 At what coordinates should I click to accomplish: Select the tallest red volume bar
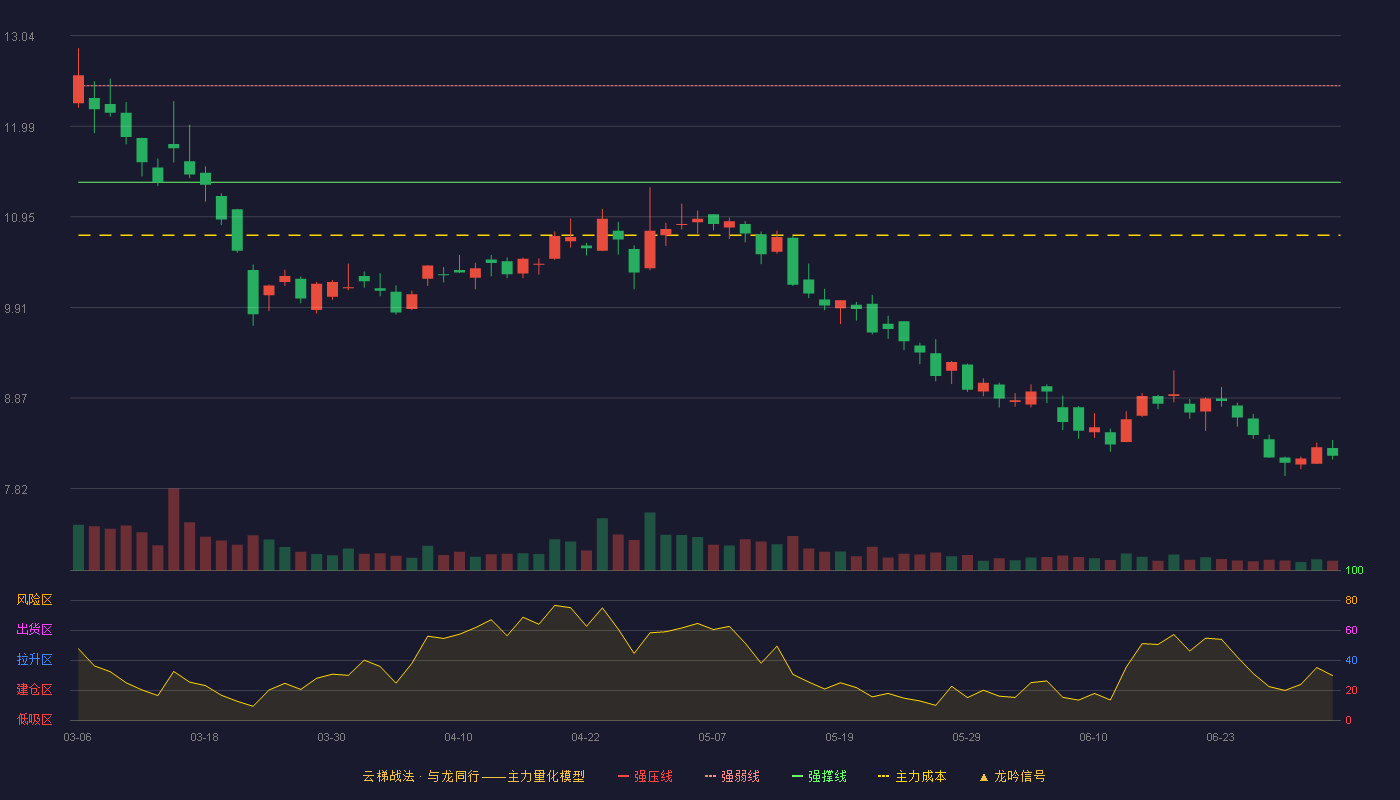173,529
